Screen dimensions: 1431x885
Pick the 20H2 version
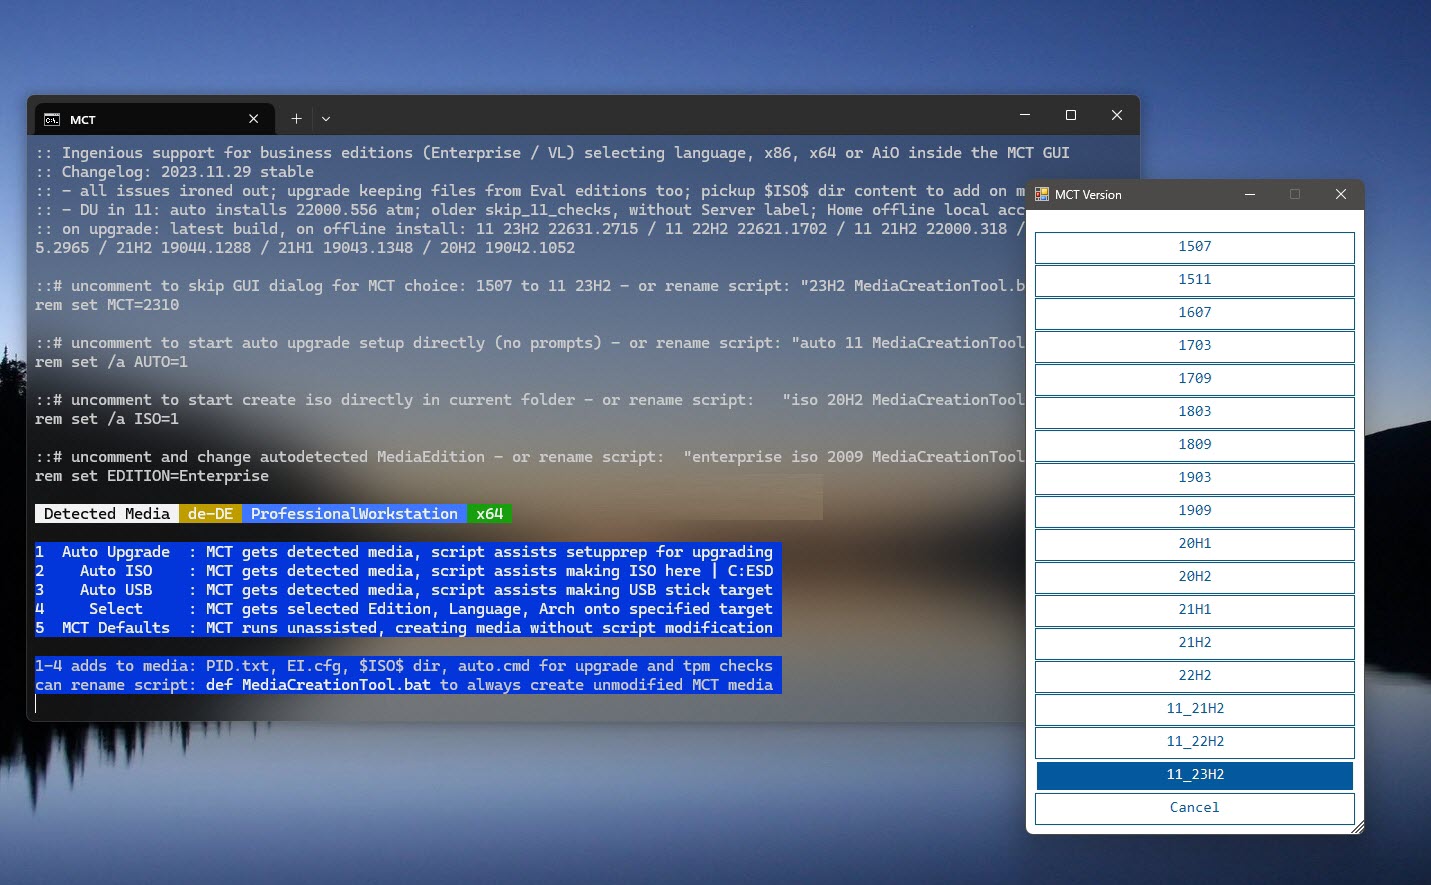click(1194, 577)
